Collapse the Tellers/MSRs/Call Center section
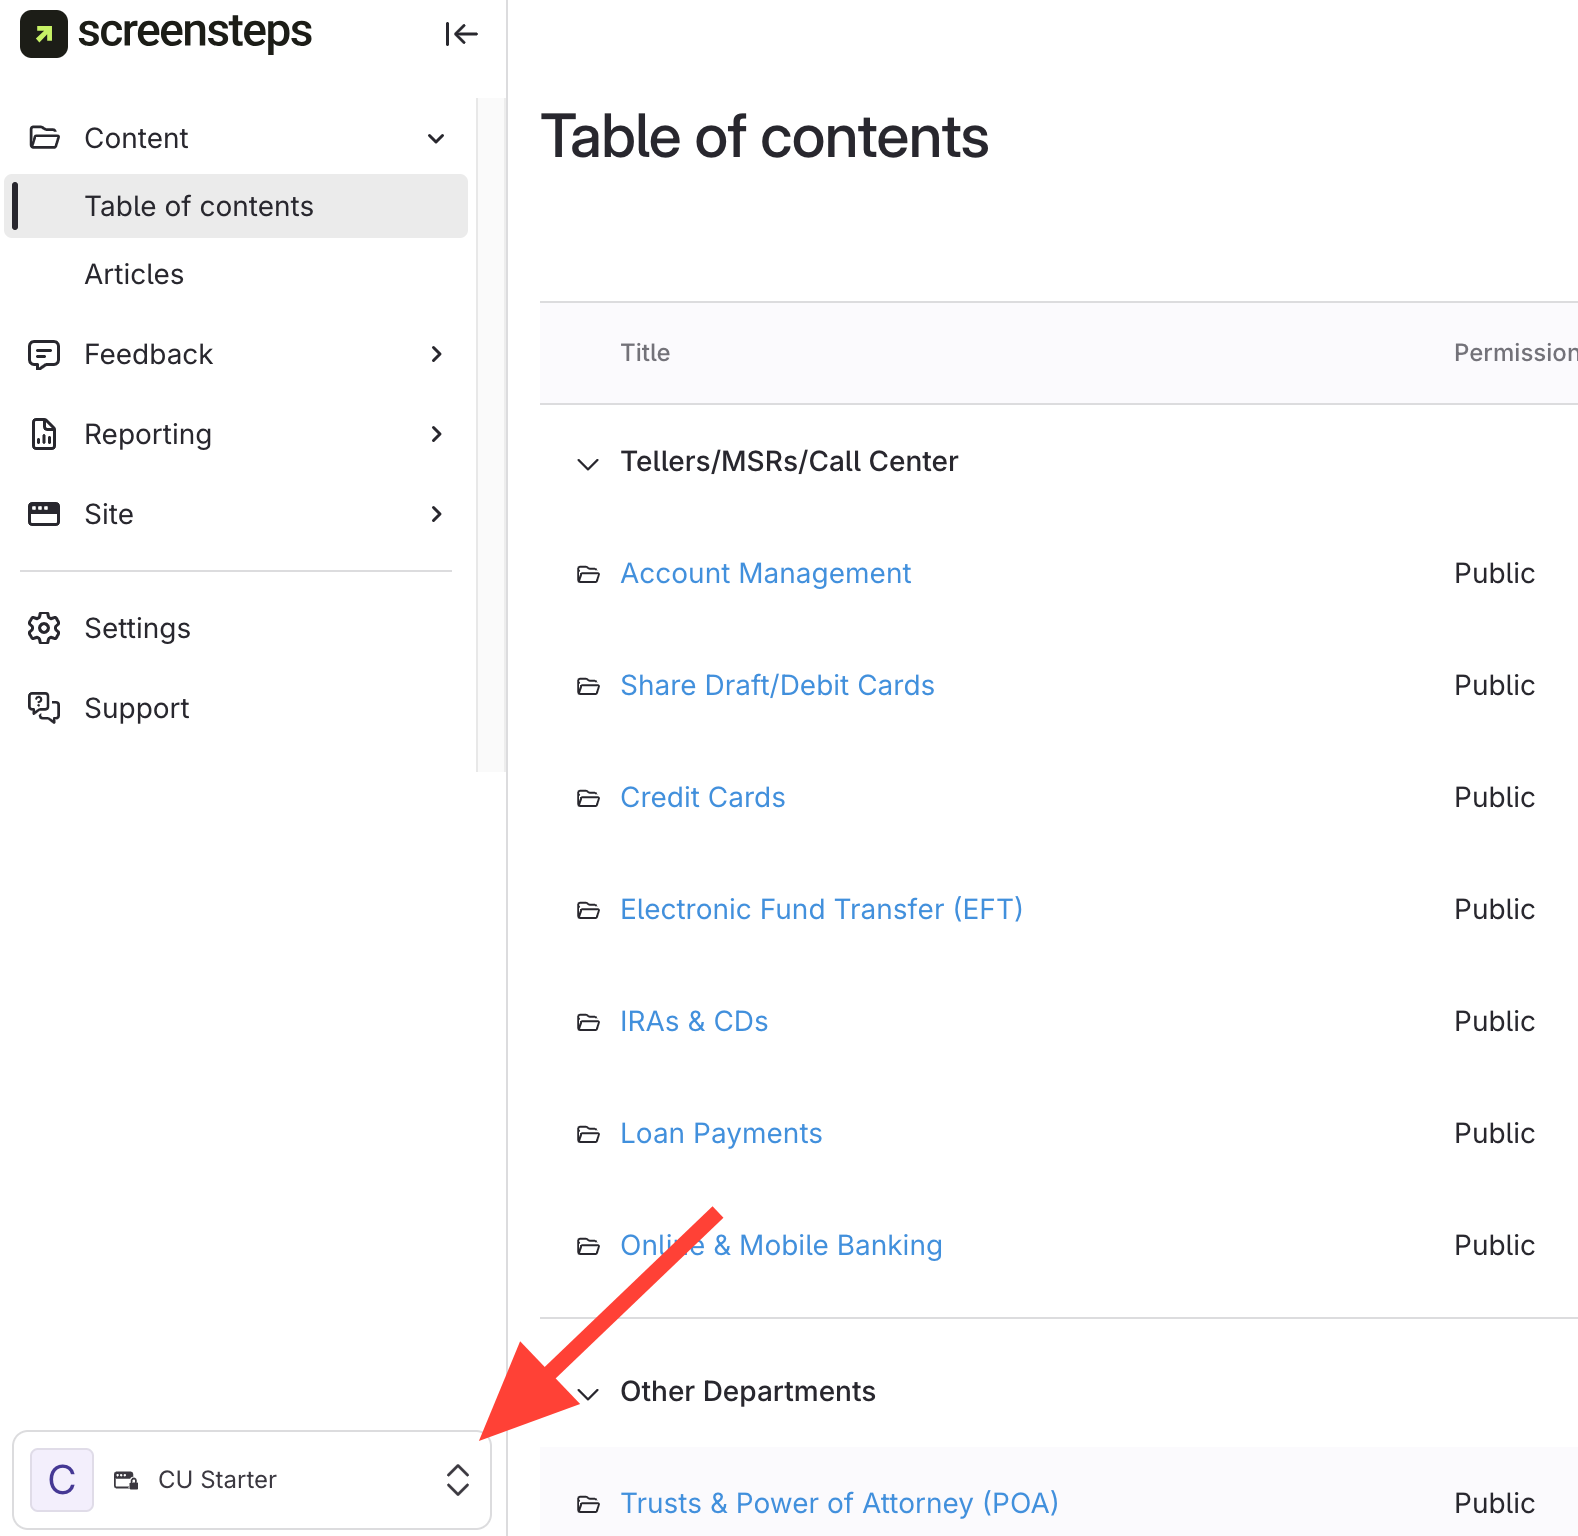Screen dimensions: 1578x1536 click(x=588, y=463)
